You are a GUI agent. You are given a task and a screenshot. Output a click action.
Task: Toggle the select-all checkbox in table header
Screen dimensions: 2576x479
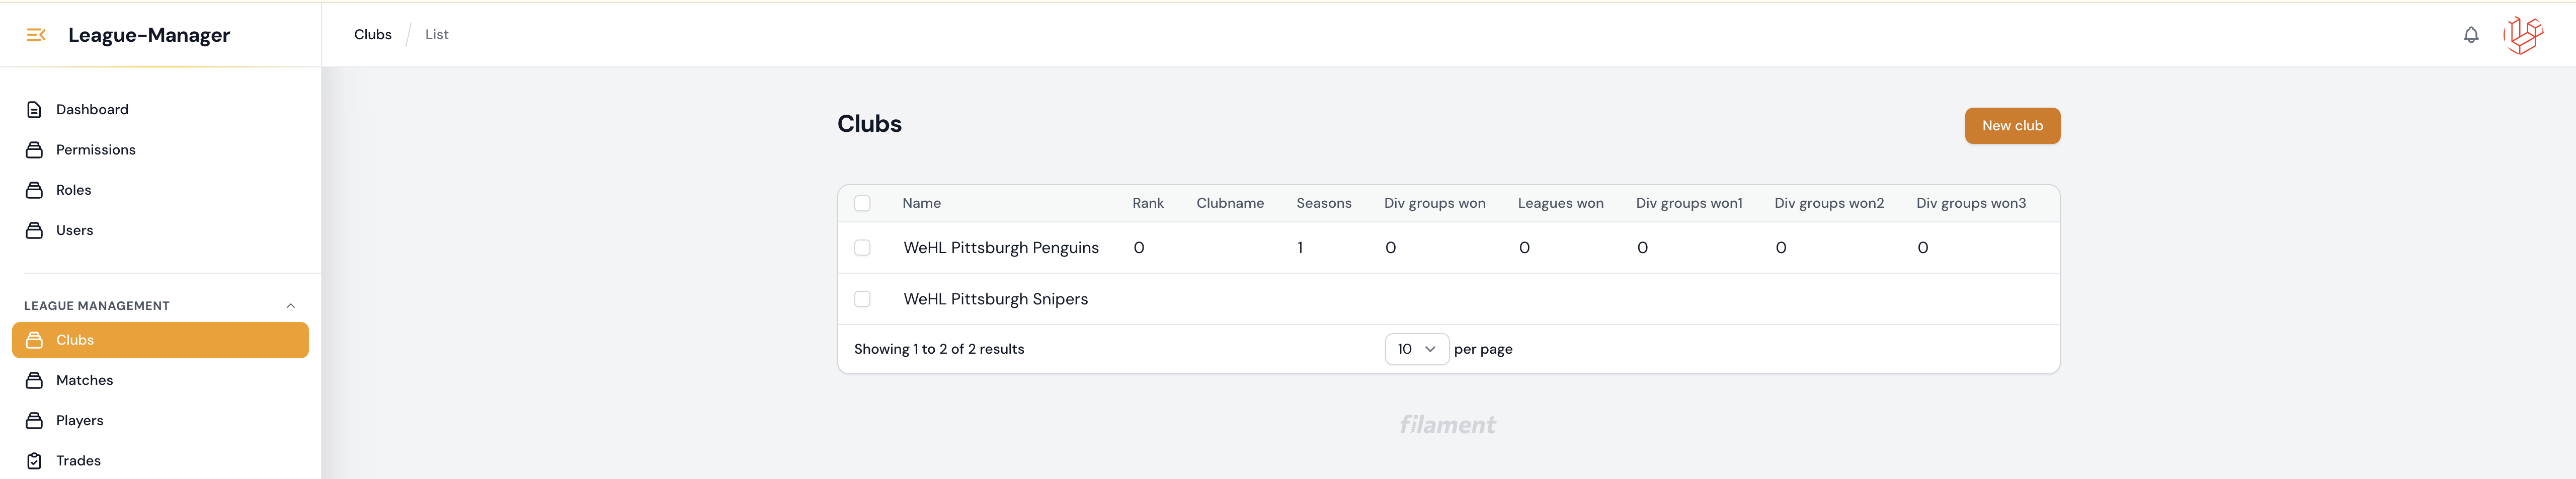click(862, 204)
